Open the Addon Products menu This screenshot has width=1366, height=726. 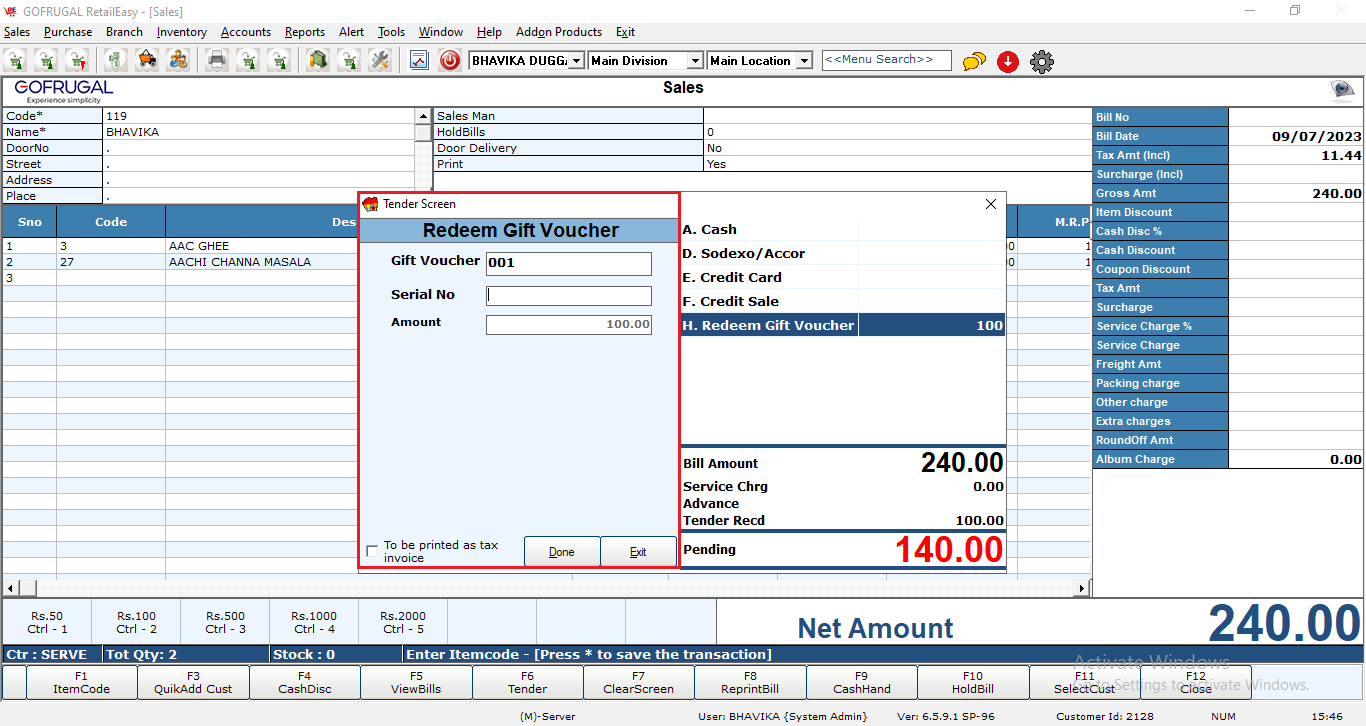coord(559,32)
